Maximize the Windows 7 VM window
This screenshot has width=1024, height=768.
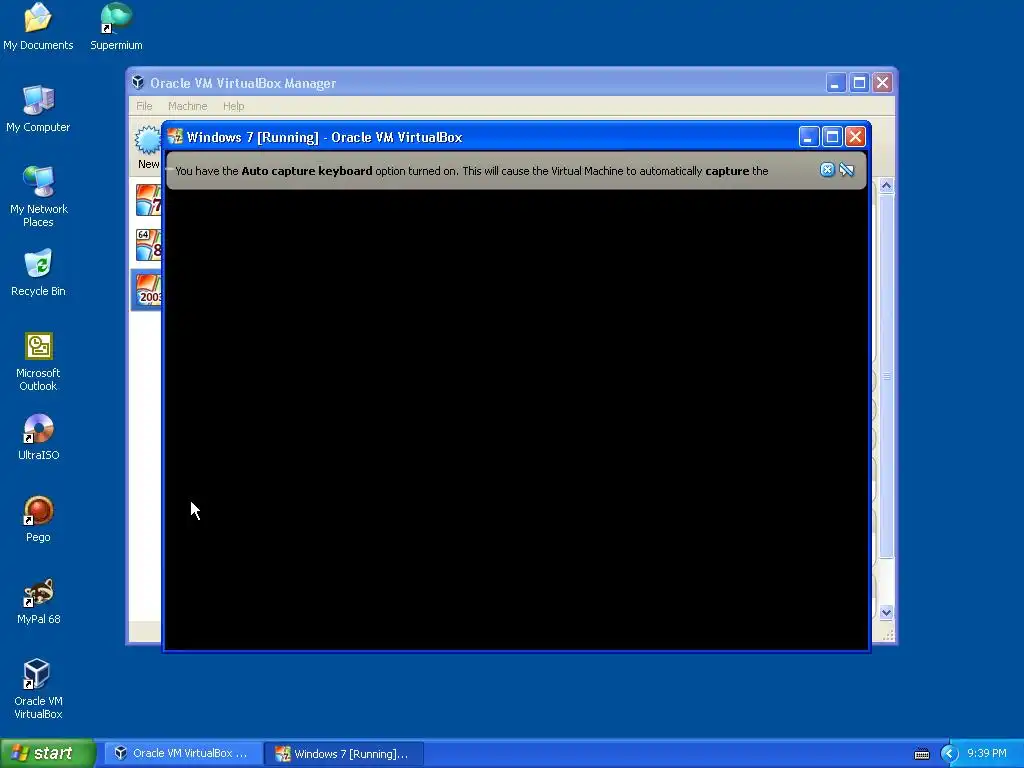[x=832, y=136]
